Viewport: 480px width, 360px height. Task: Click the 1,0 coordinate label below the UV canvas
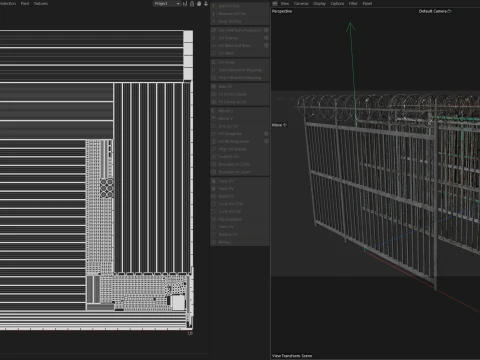point(190,333)
